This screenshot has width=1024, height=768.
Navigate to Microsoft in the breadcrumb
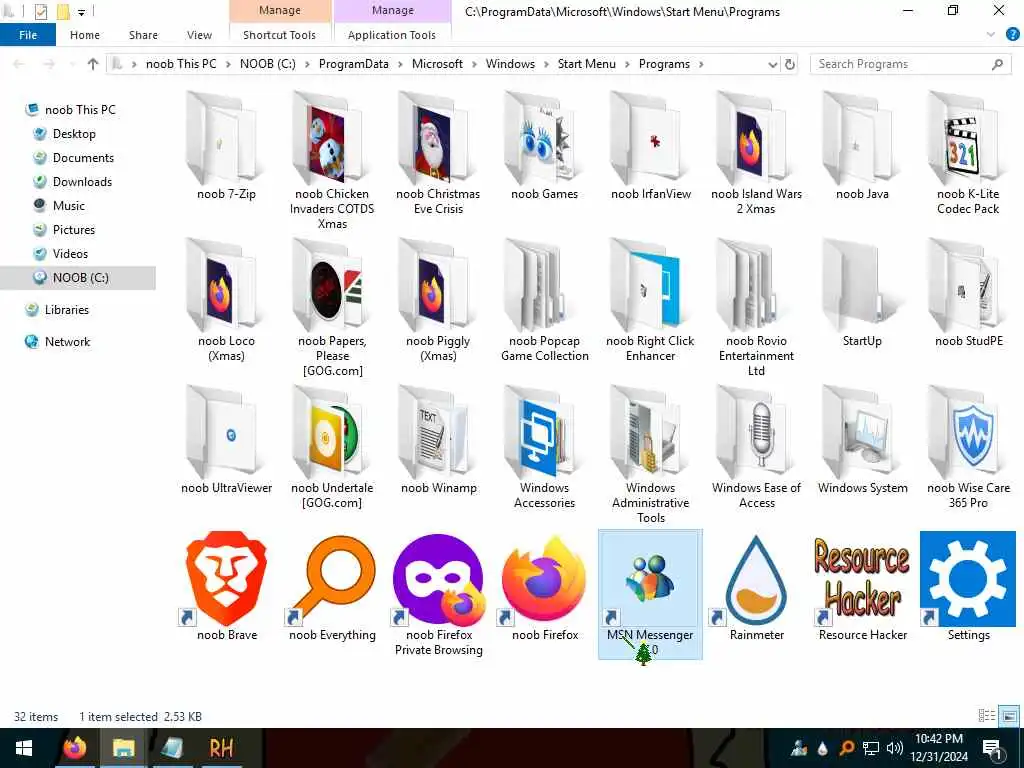437,64
